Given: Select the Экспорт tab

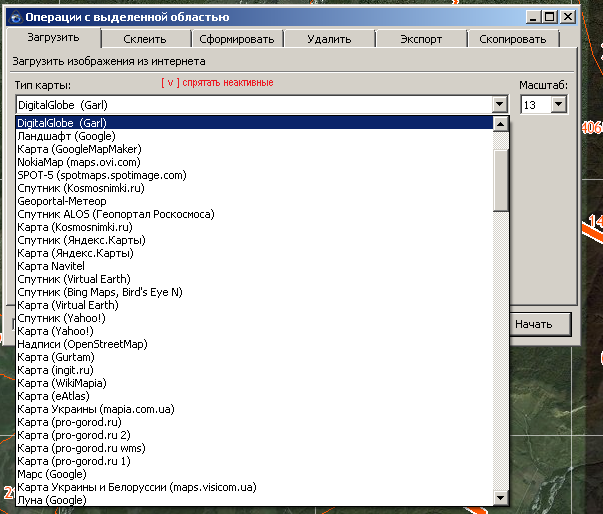Looking at the screenshot, I should pyautogui.click(x=420, y=39).
